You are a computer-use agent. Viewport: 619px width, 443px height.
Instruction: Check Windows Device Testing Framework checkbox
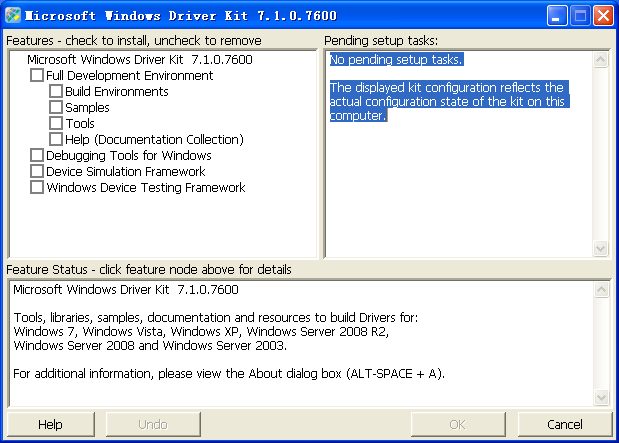37,187
